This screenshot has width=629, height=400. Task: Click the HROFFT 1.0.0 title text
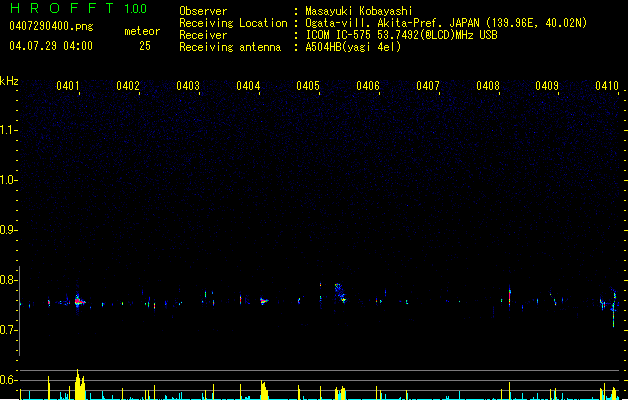(78, 8)
